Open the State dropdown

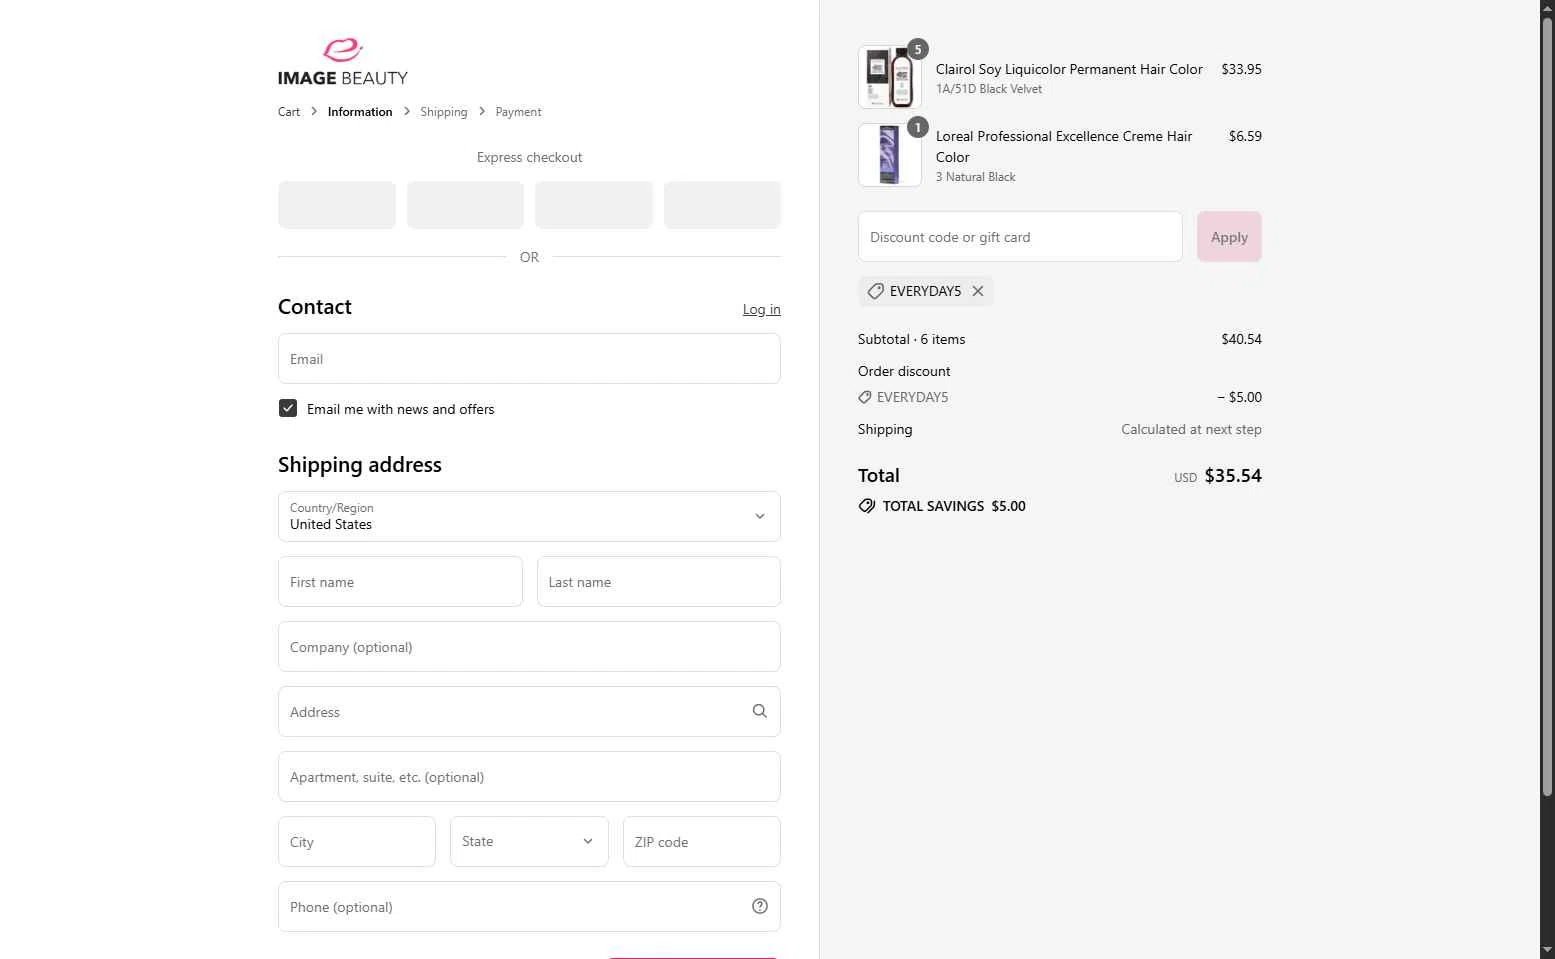coord(529,841)
